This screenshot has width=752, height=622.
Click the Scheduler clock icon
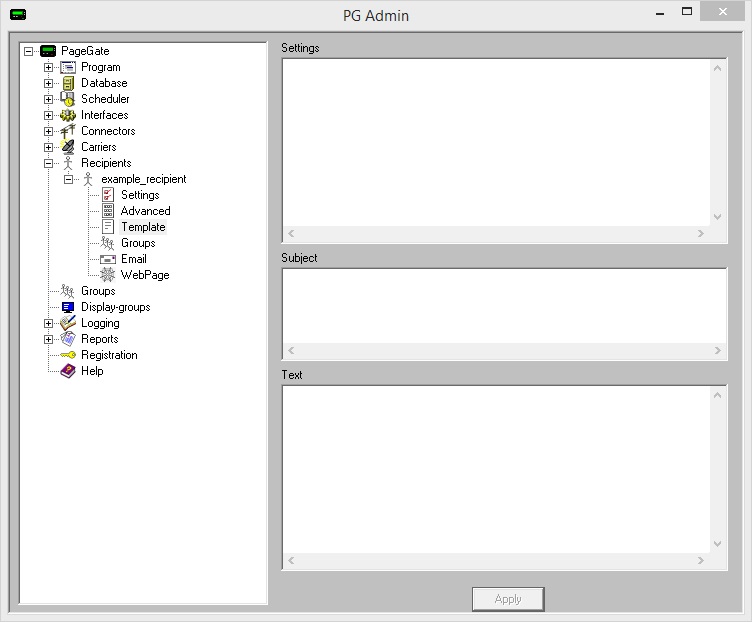(x=68, y=99)
